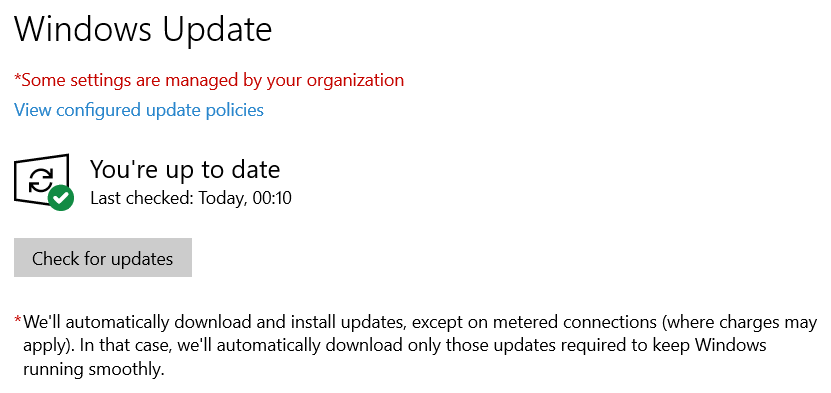831x393 pixels.
Task: Open View configured update policies link
Action: click(139, 110)
